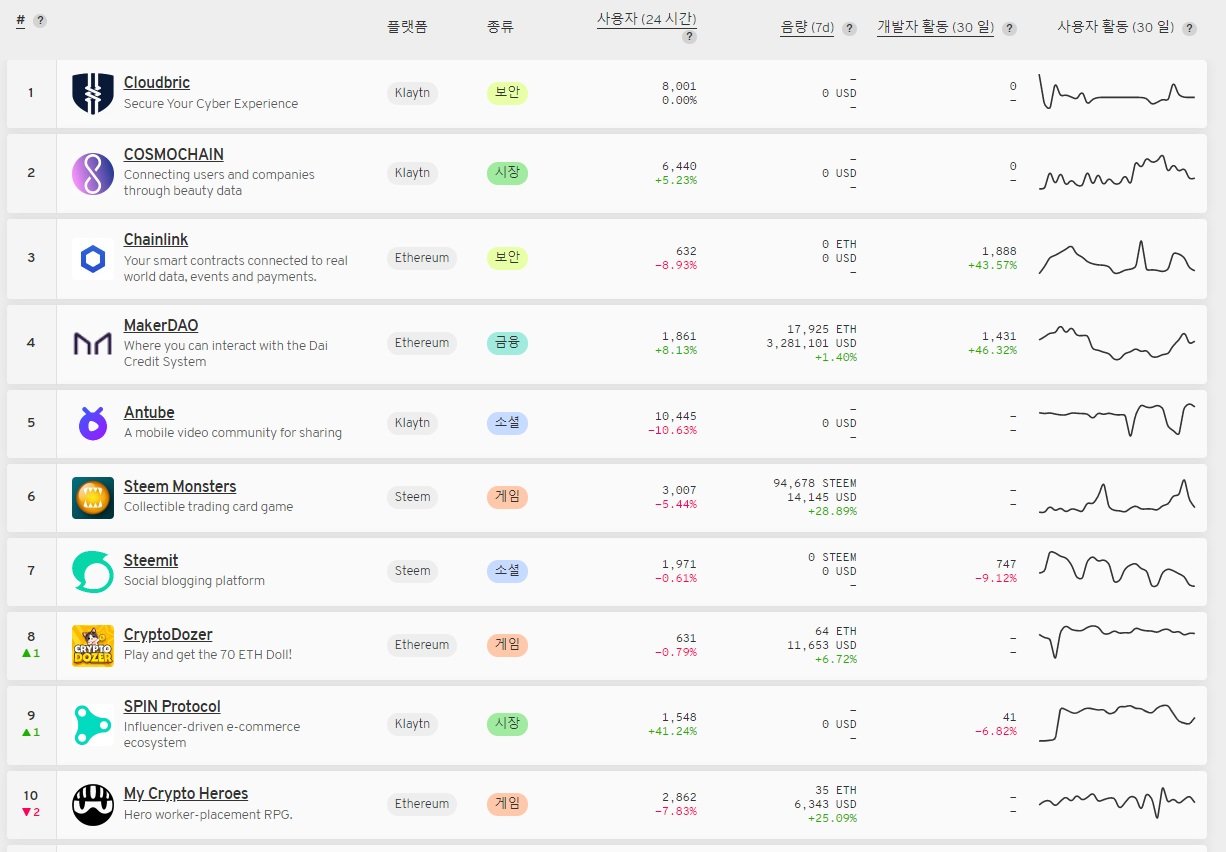Image resolution: width=1226 pixels, height=852 pixels.
Task: Click 보안 category tag in Cloudbric row
Action: [507, 93]
